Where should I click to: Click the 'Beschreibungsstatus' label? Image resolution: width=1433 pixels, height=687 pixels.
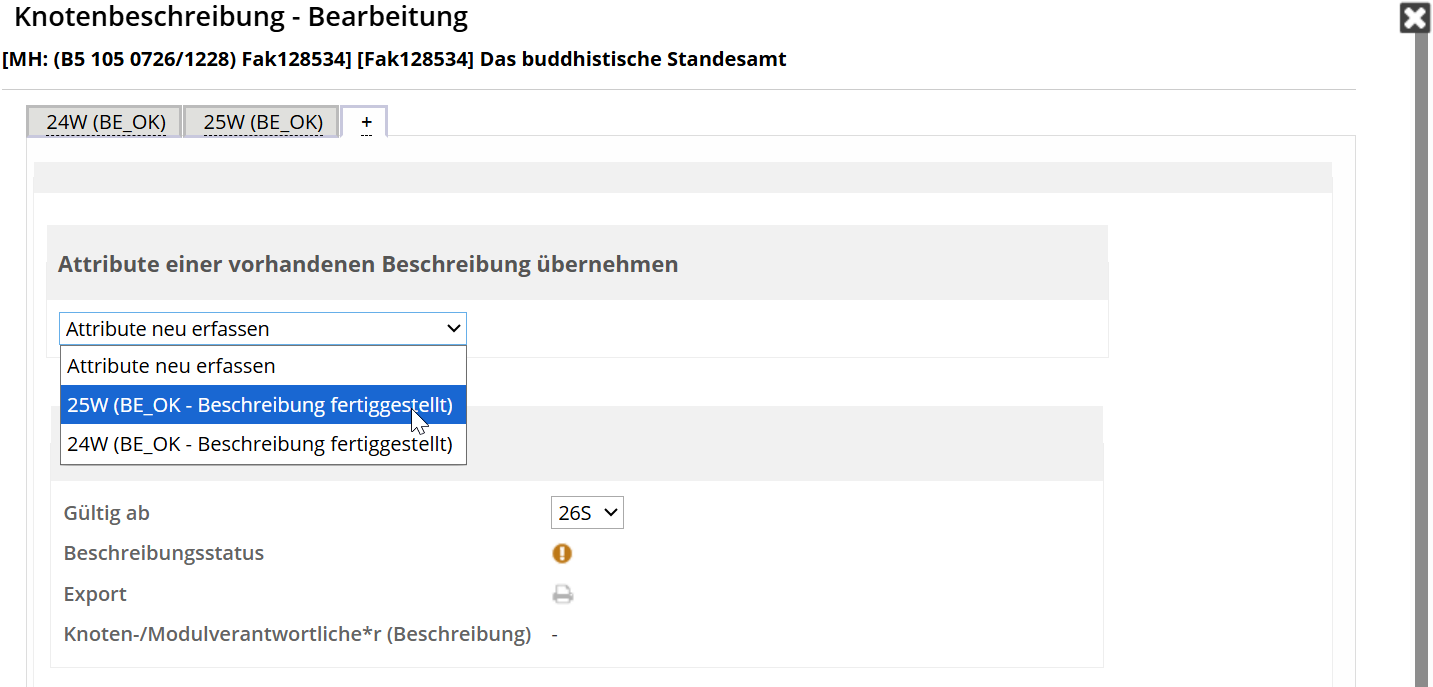[x=164, y=553]
